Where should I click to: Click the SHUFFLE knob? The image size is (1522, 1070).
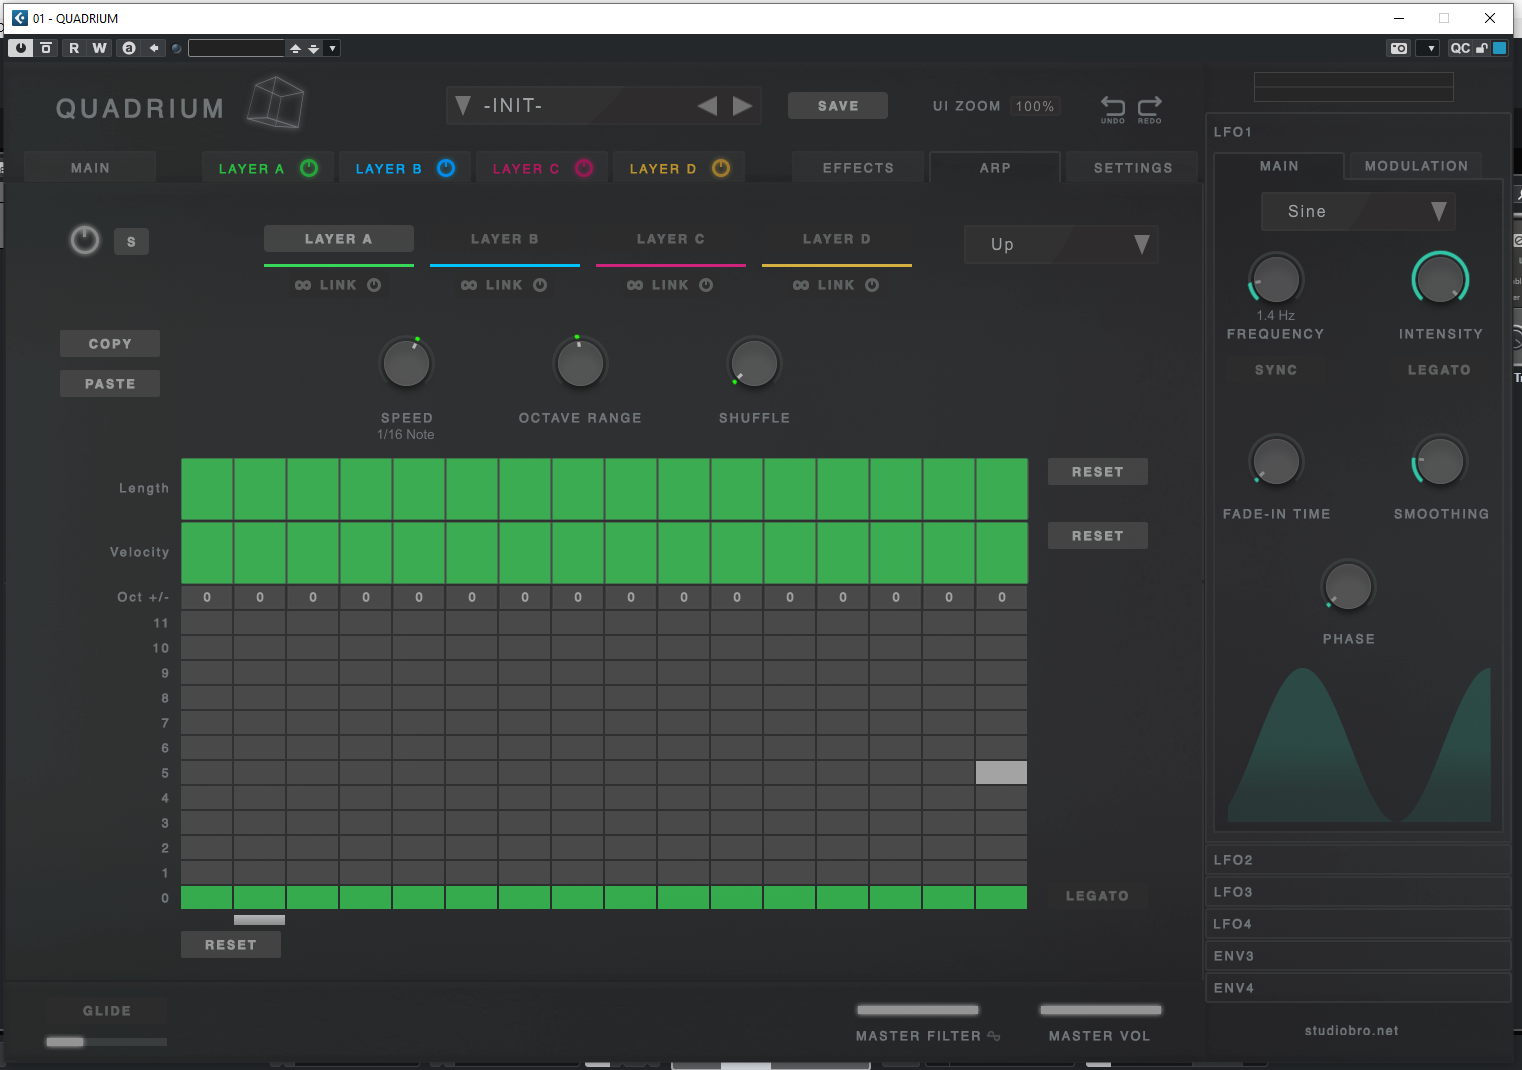click(754, 363)
